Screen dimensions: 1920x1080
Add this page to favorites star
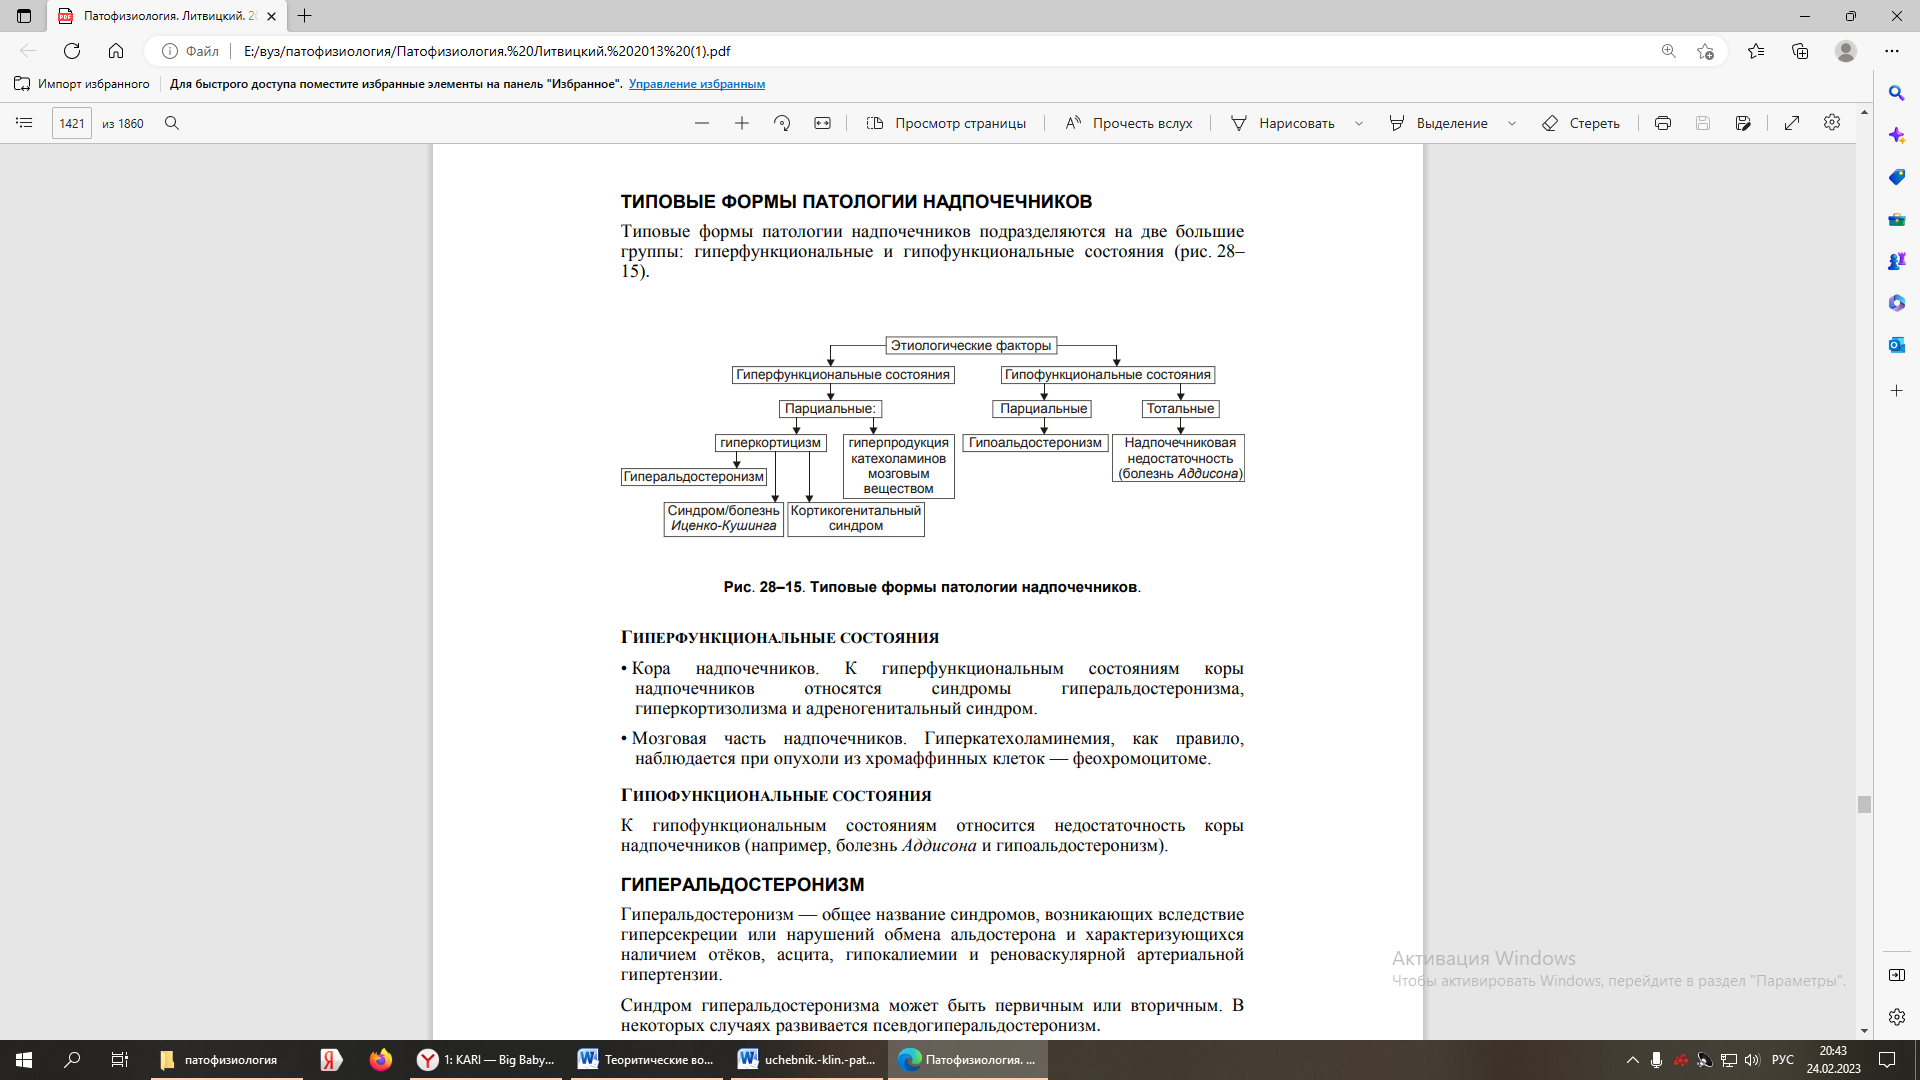click(x=1706, y=51)
